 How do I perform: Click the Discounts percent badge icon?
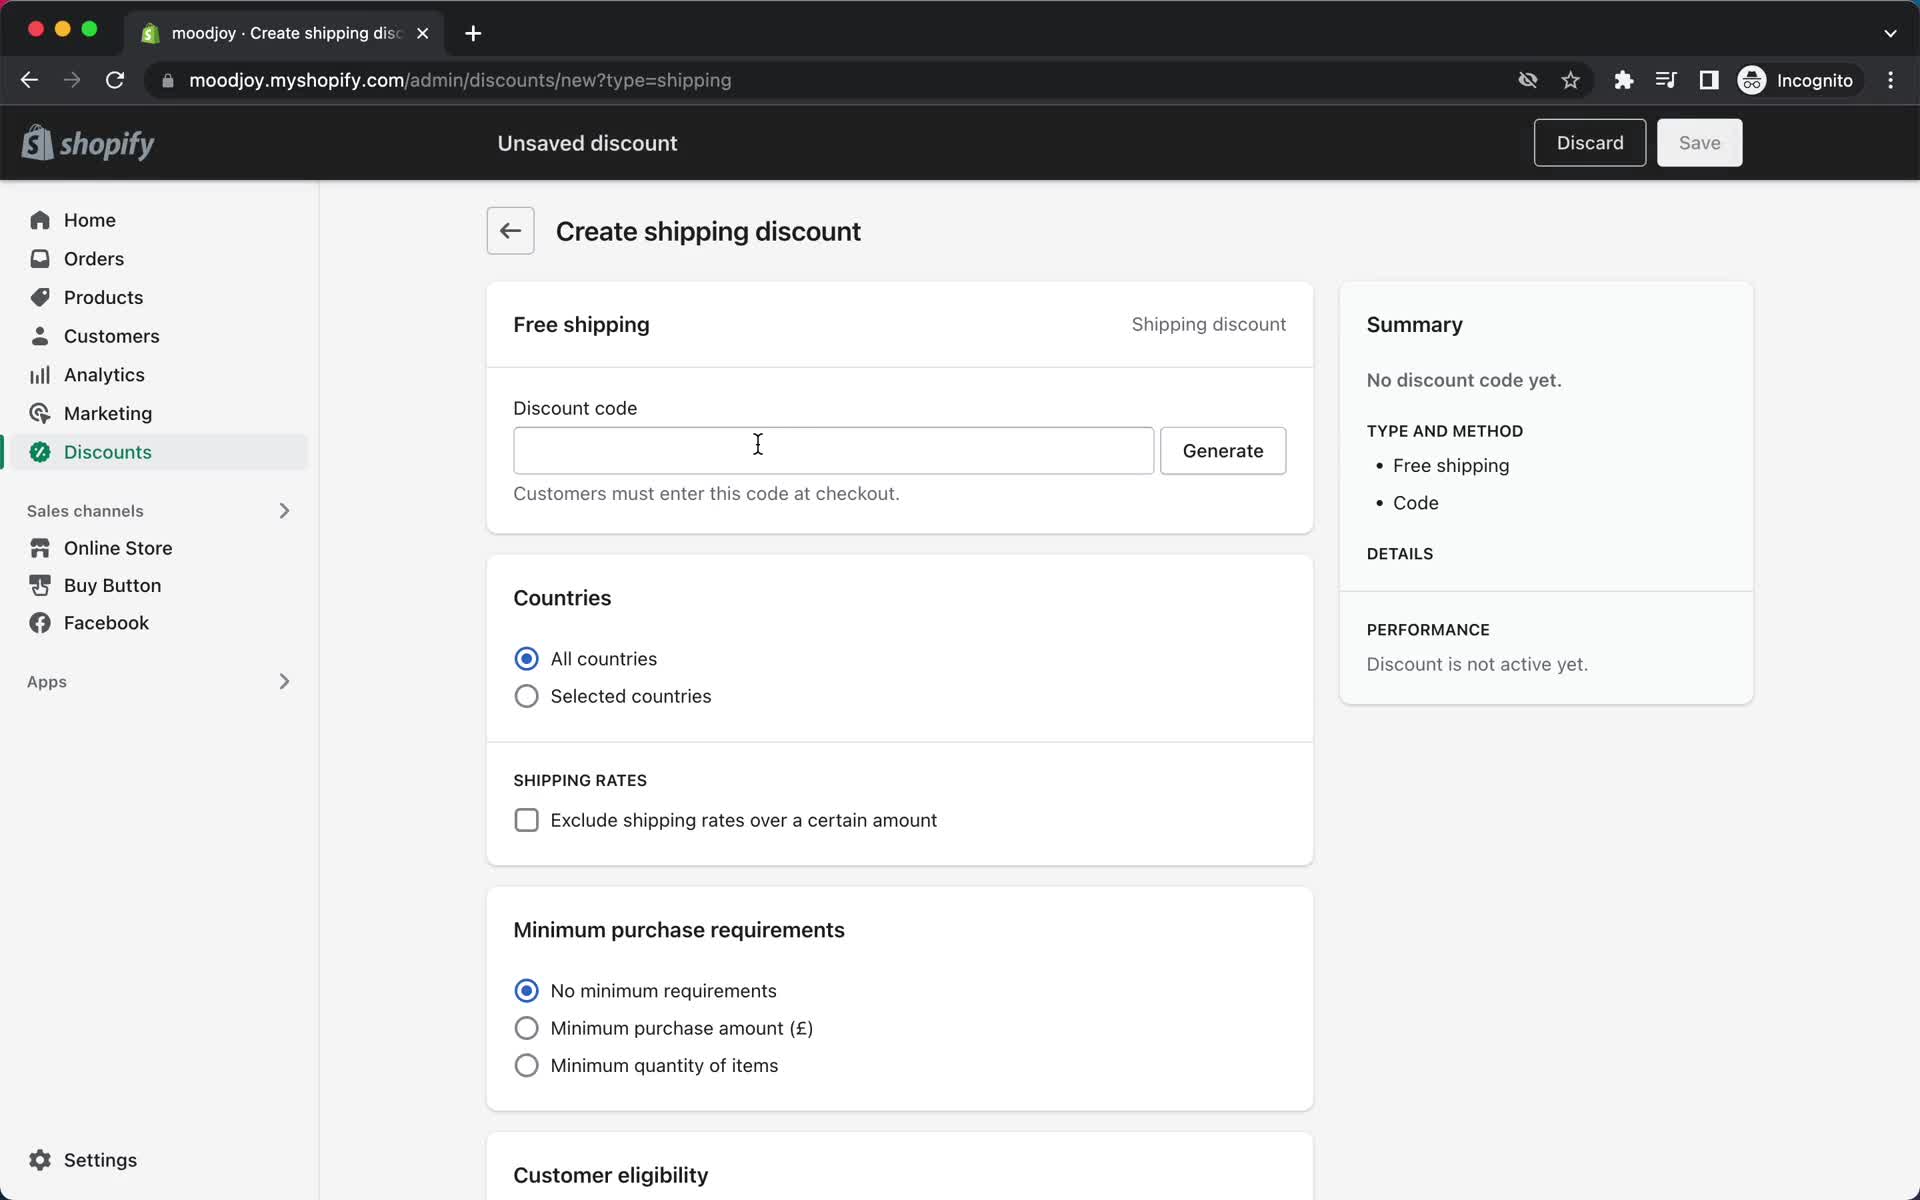[x=40, y=452]
